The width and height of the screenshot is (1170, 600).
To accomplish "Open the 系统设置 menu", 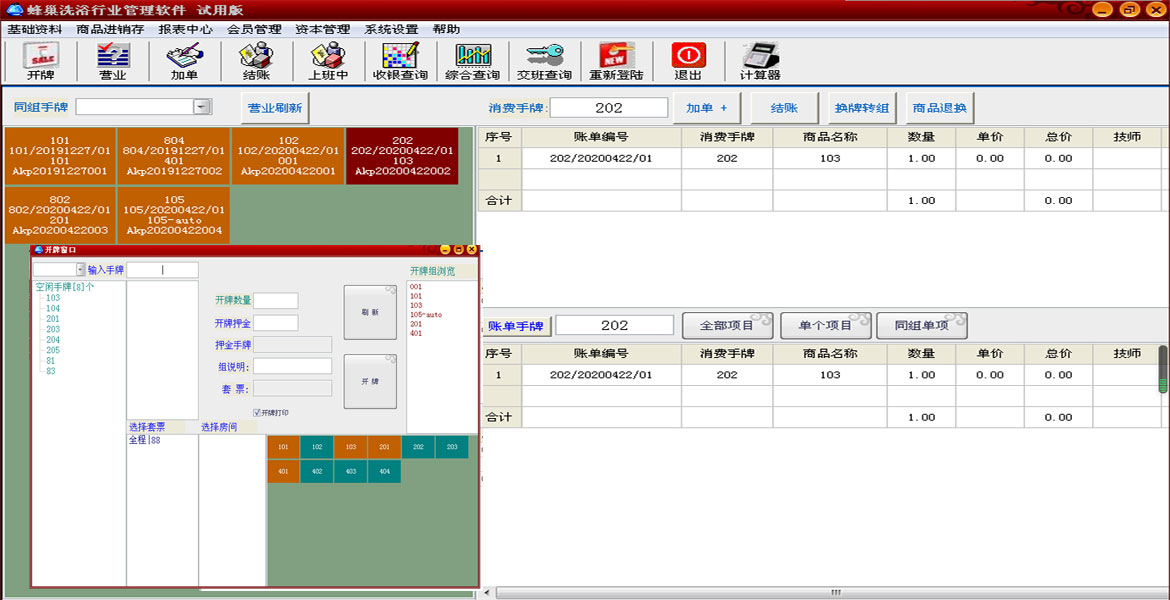I will click(391, 30).
